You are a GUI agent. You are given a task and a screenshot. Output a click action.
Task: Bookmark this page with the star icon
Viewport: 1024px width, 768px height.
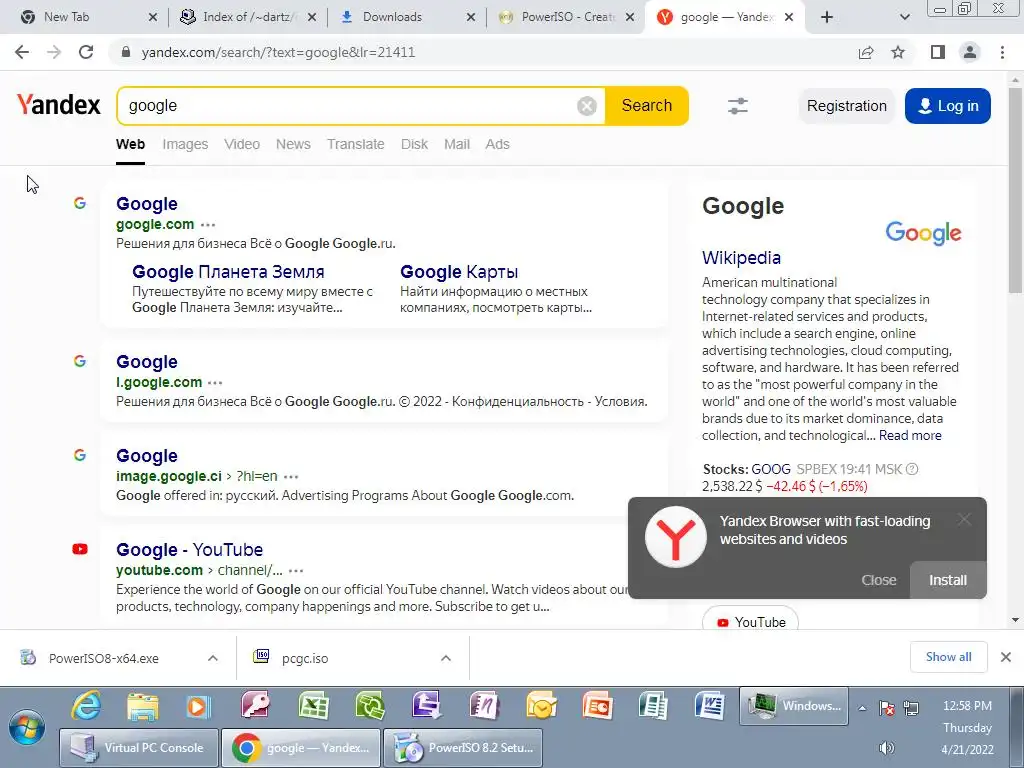(x=898, y=52)
